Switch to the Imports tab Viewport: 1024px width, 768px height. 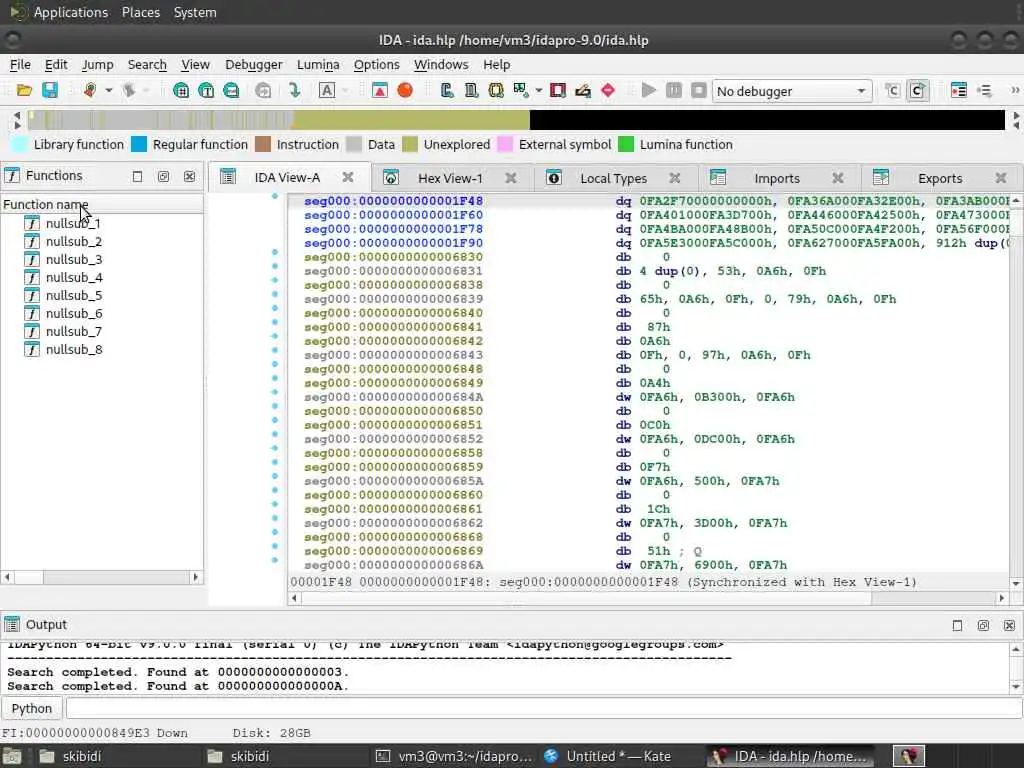pos(776,178)
